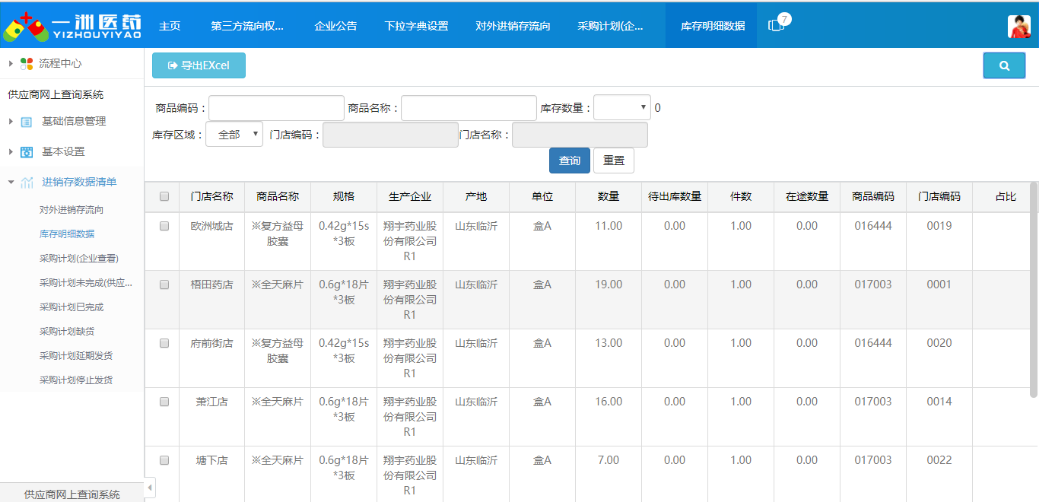Check the row checkbox for 欧洲城店
This screenshot has height=503, width=1039.
164,226
